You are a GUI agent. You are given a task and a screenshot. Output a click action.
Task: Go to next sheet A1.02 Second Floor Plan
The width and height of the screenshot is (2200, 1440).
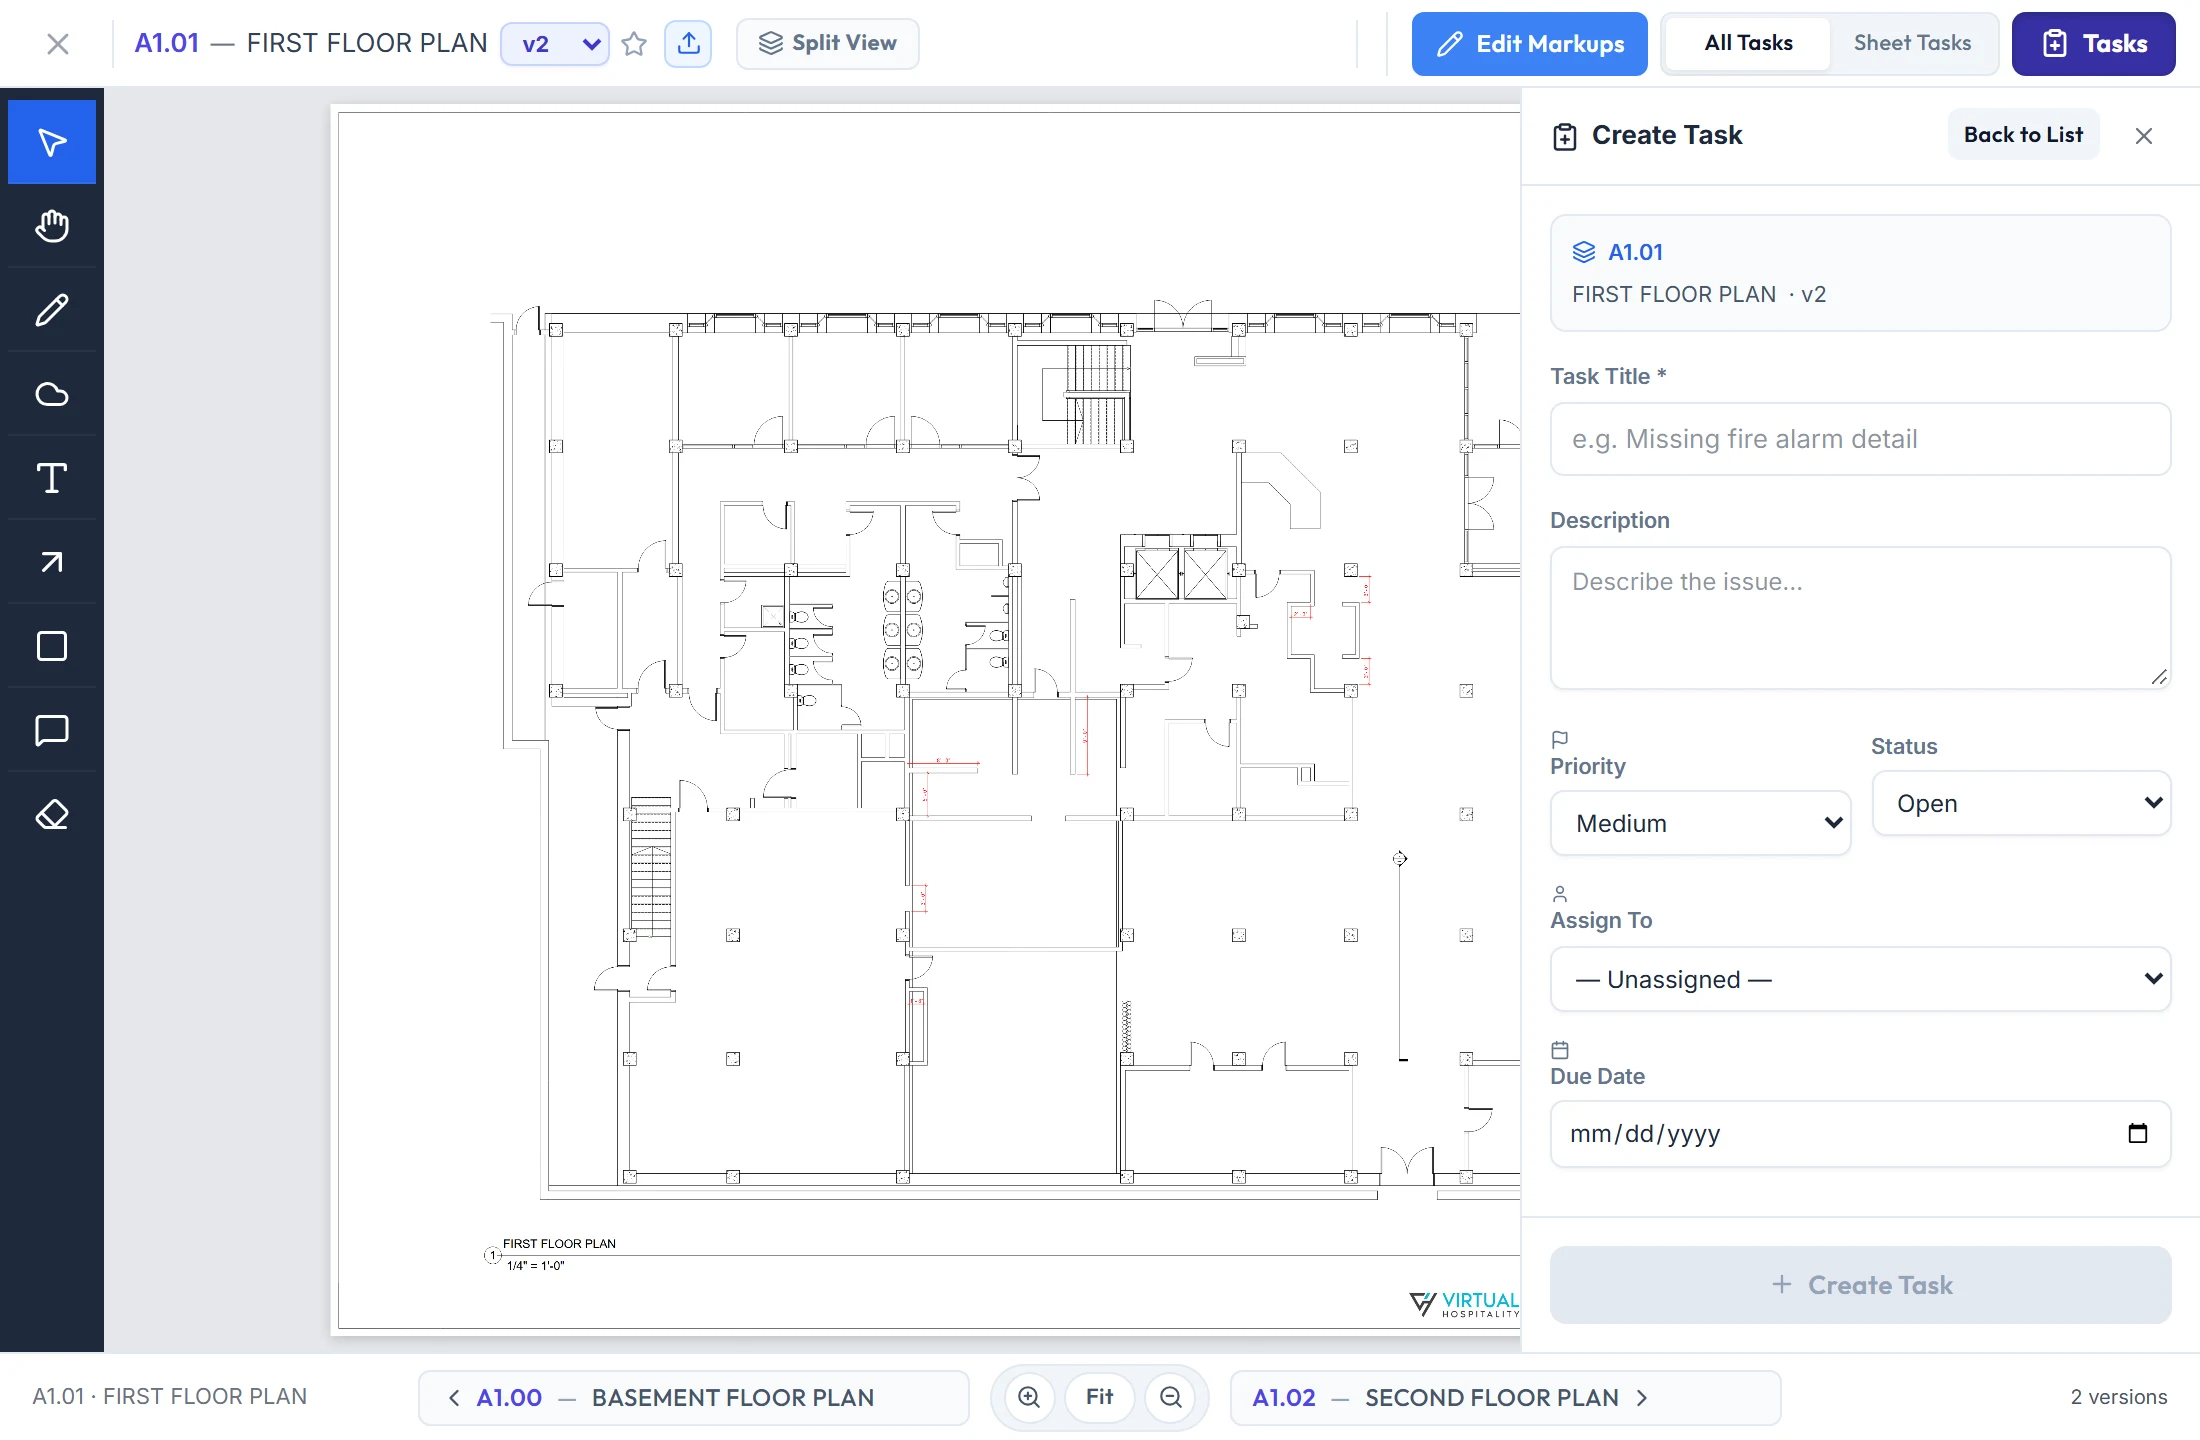tap(1505, 1397)
